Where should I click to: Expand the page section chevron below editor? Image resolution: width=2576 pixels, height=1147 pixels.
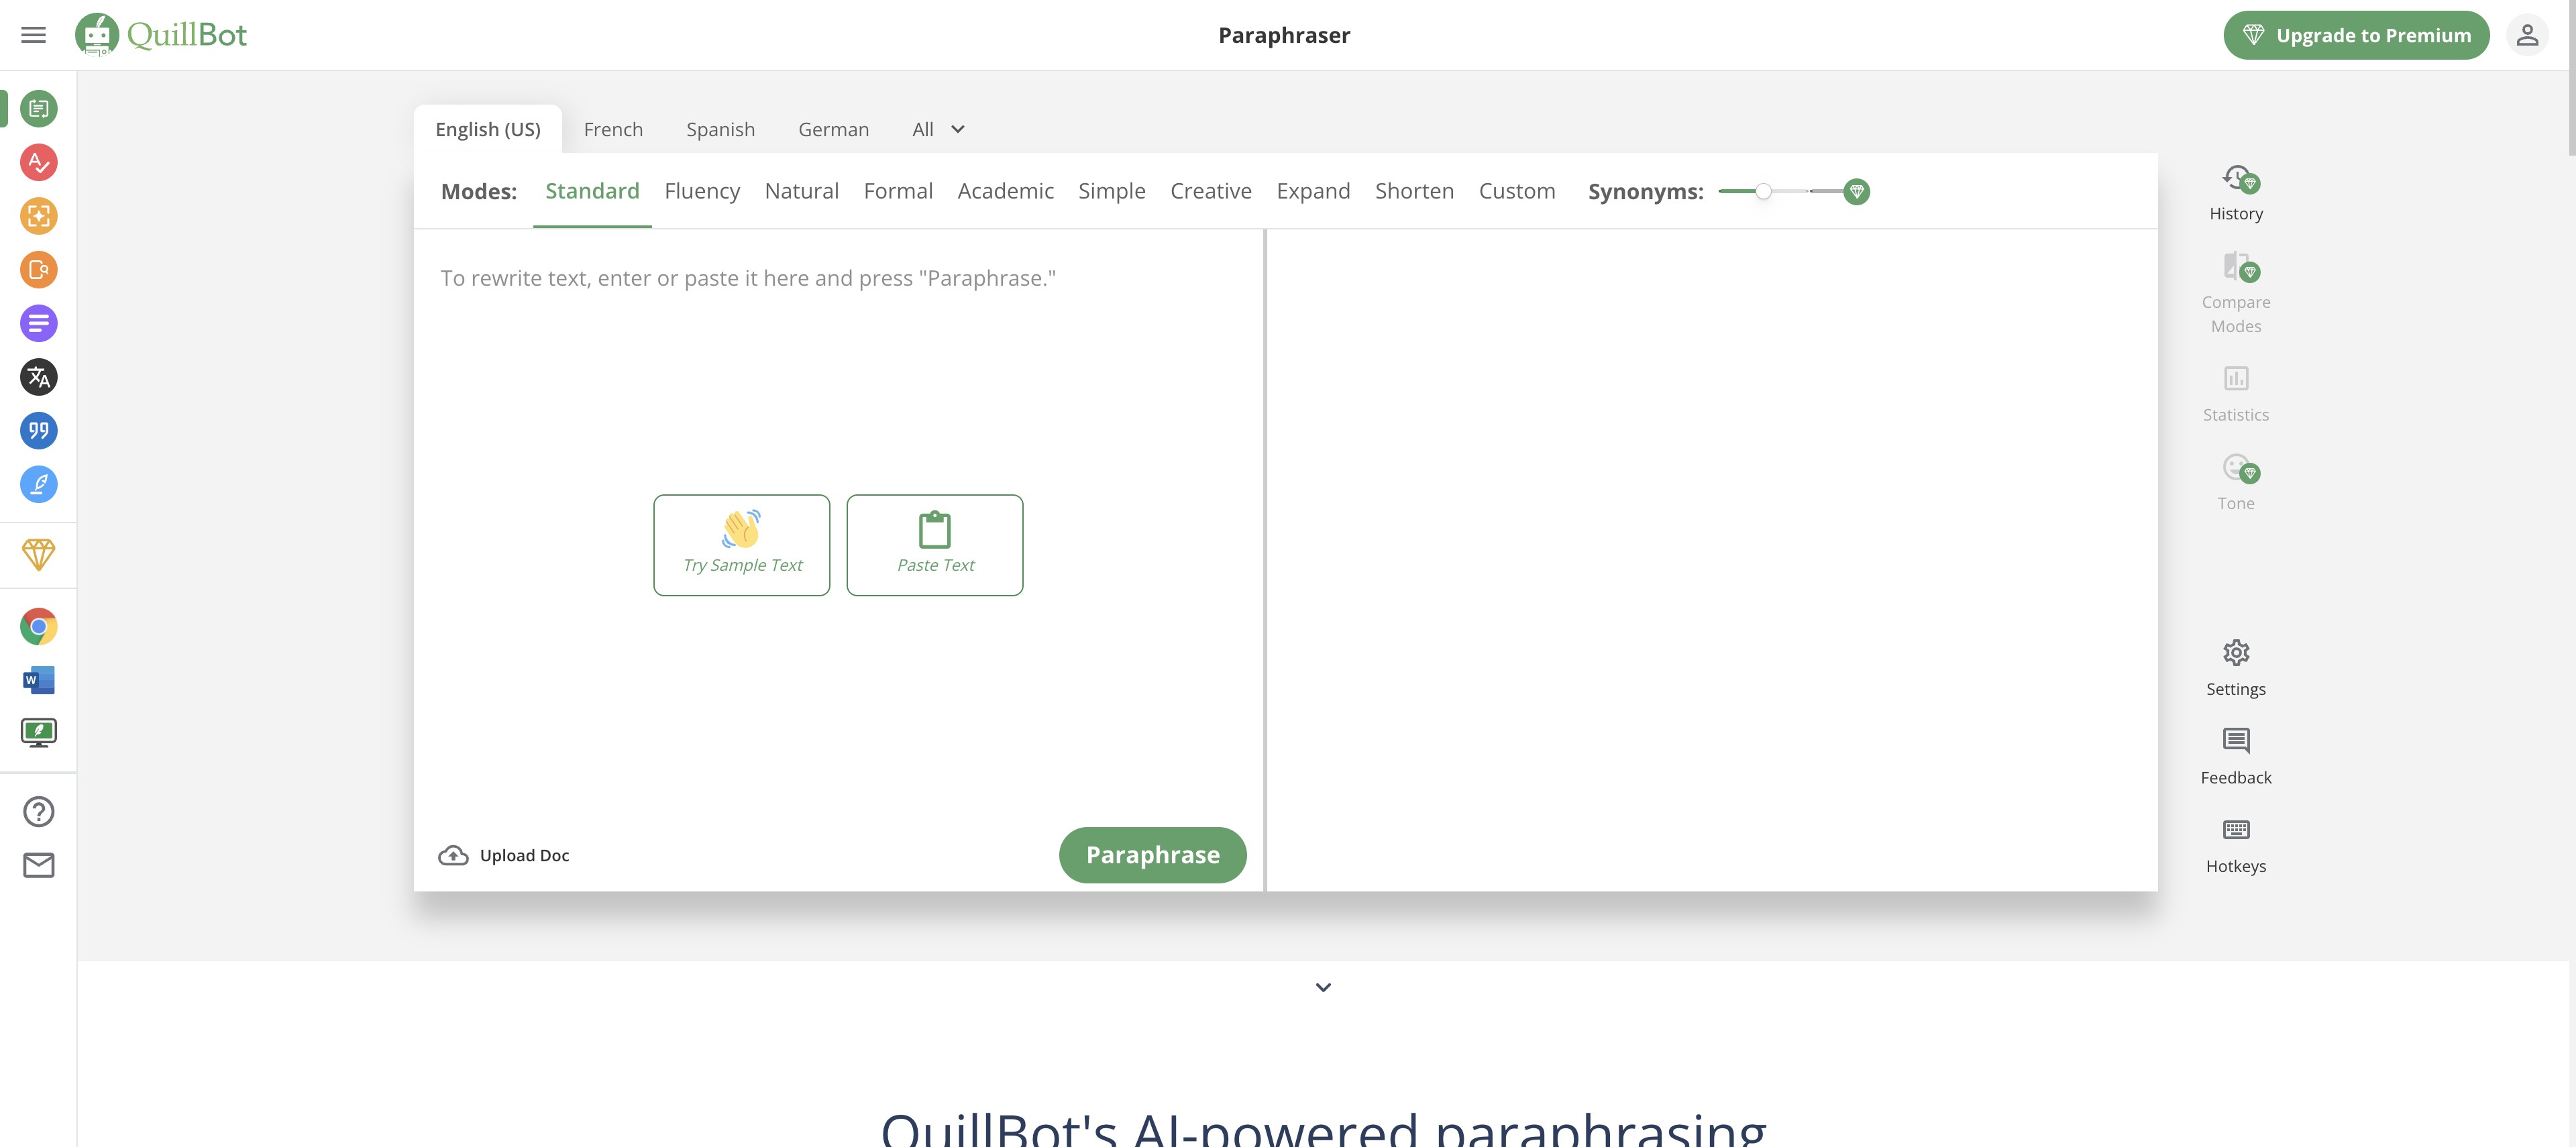pos(1323,987)
